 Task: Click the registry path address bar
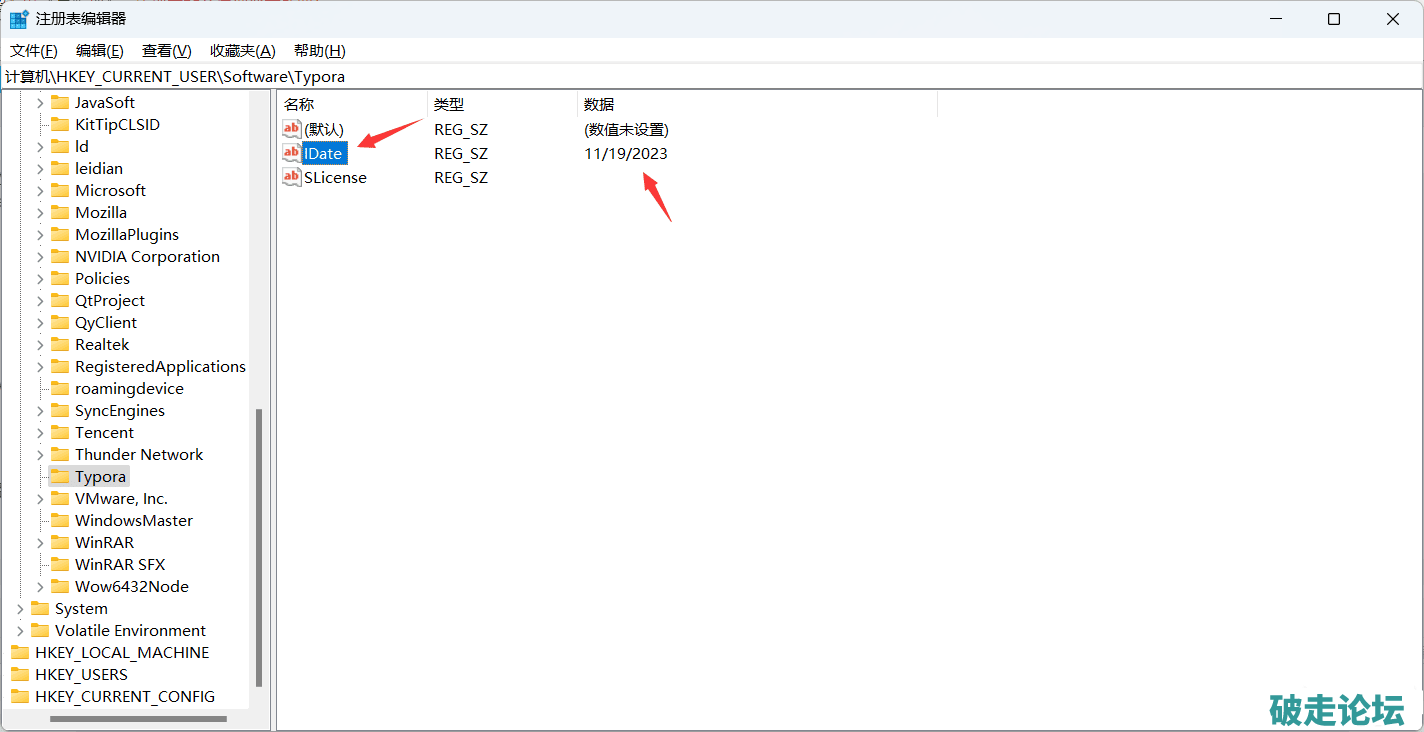click(x=700, y=76)
